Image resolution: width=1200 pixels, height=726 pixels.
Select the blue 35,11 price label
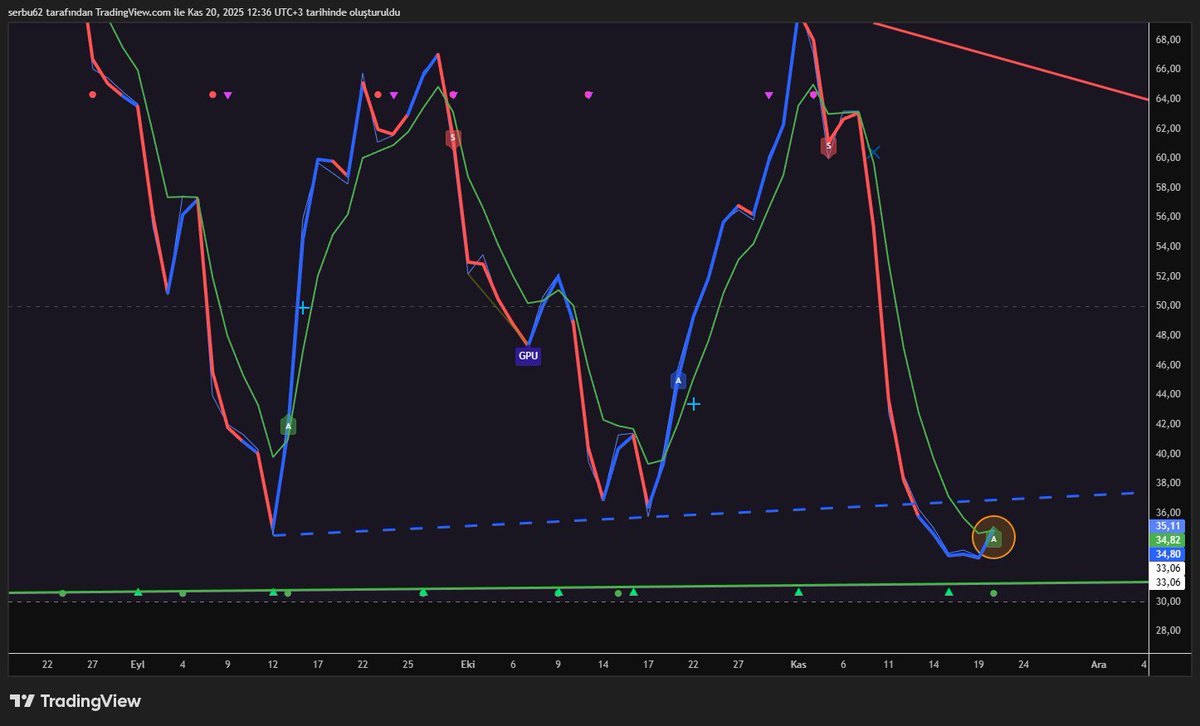point(1169,525)
